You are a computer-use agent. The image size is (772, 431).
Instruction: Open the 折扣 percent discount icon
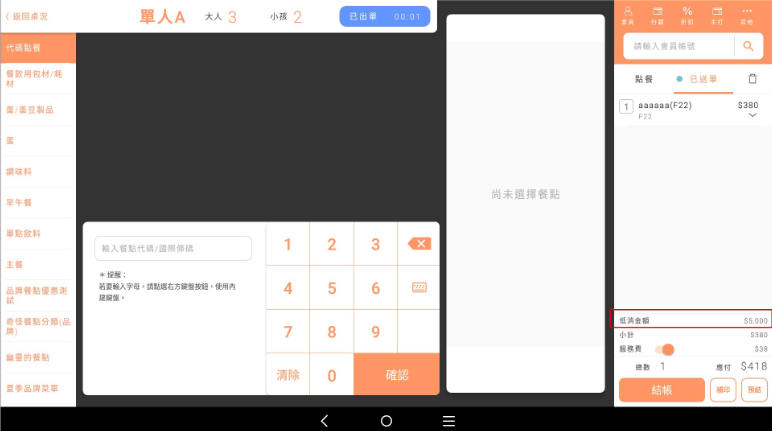point(687,14)
